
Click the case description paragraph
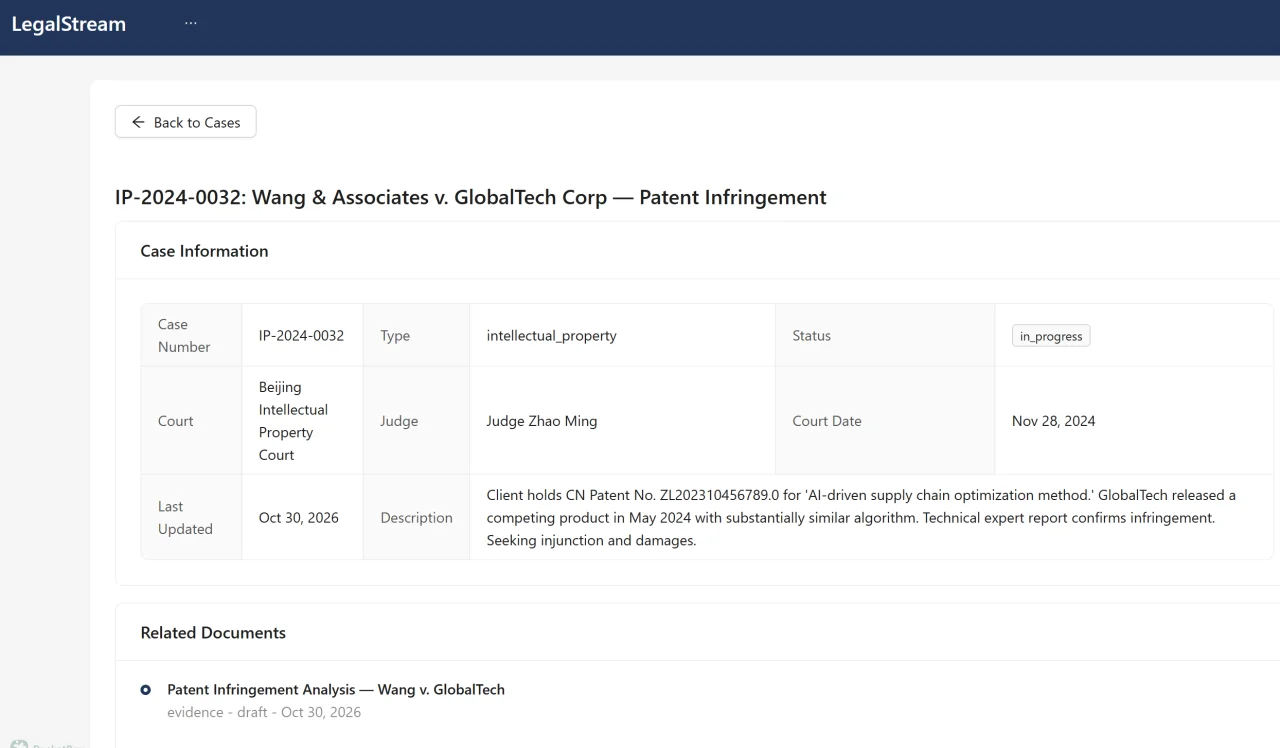861,517
